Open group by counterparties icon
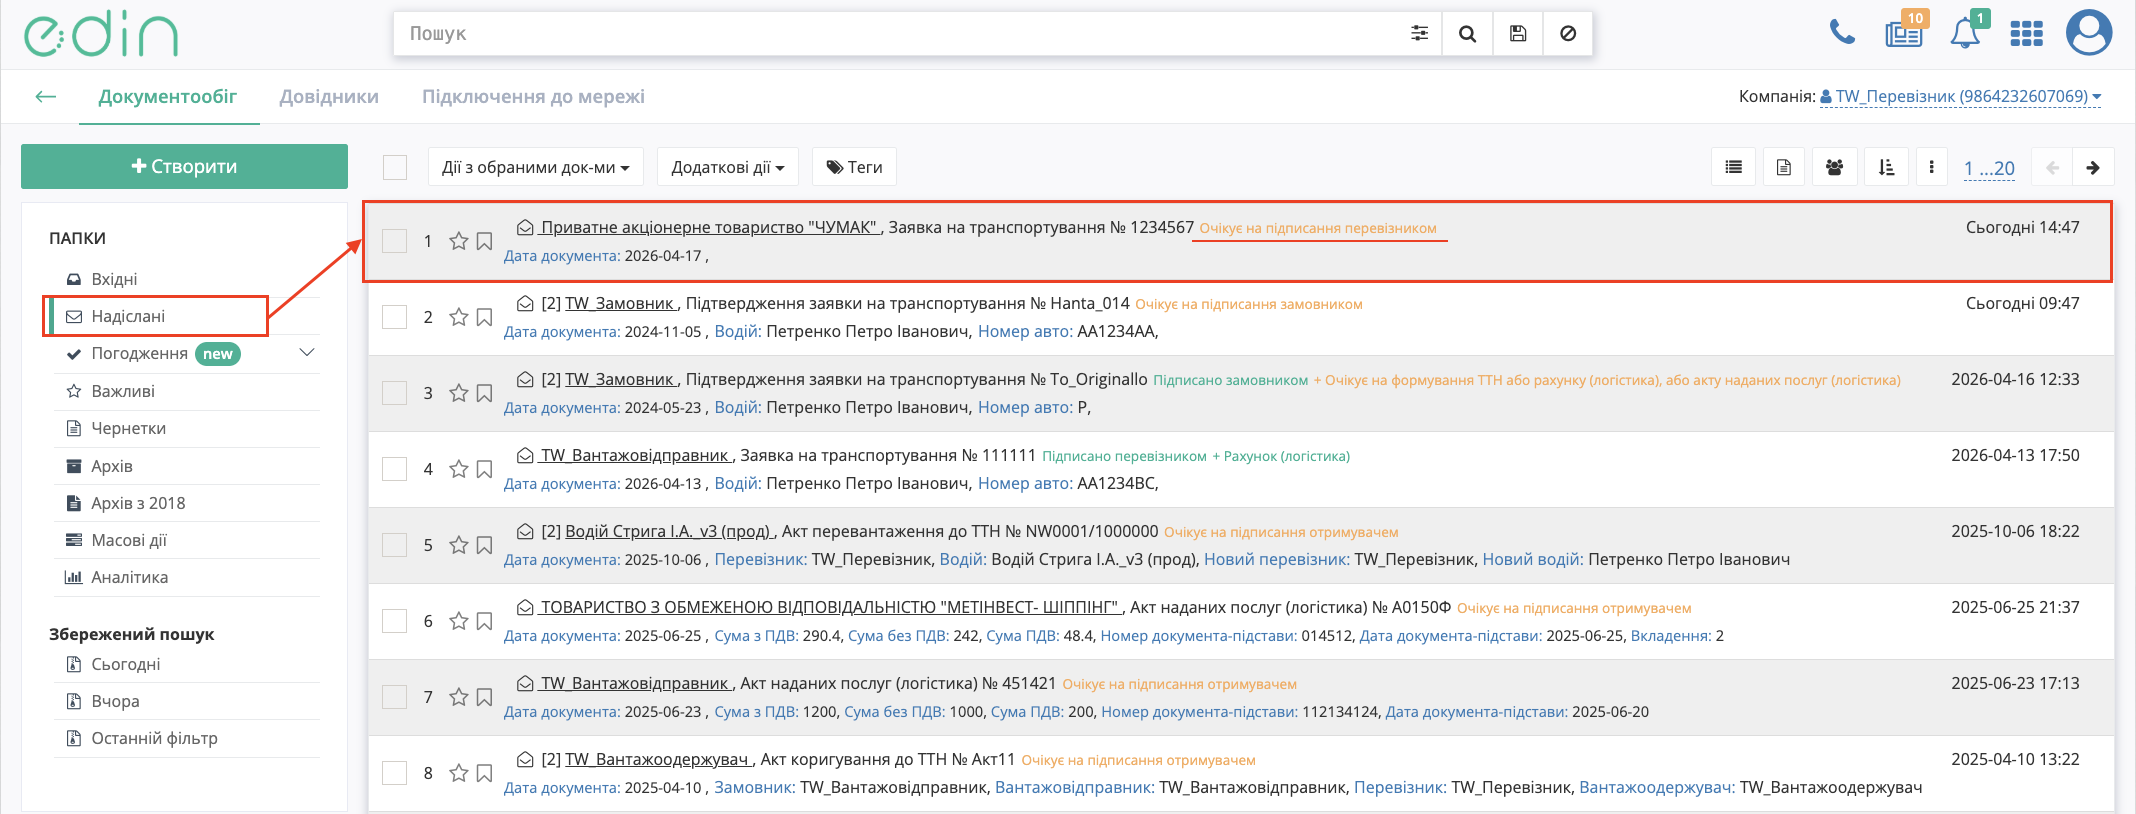This screenshot has width=2136, height=814. click(x=1834, y=167)
